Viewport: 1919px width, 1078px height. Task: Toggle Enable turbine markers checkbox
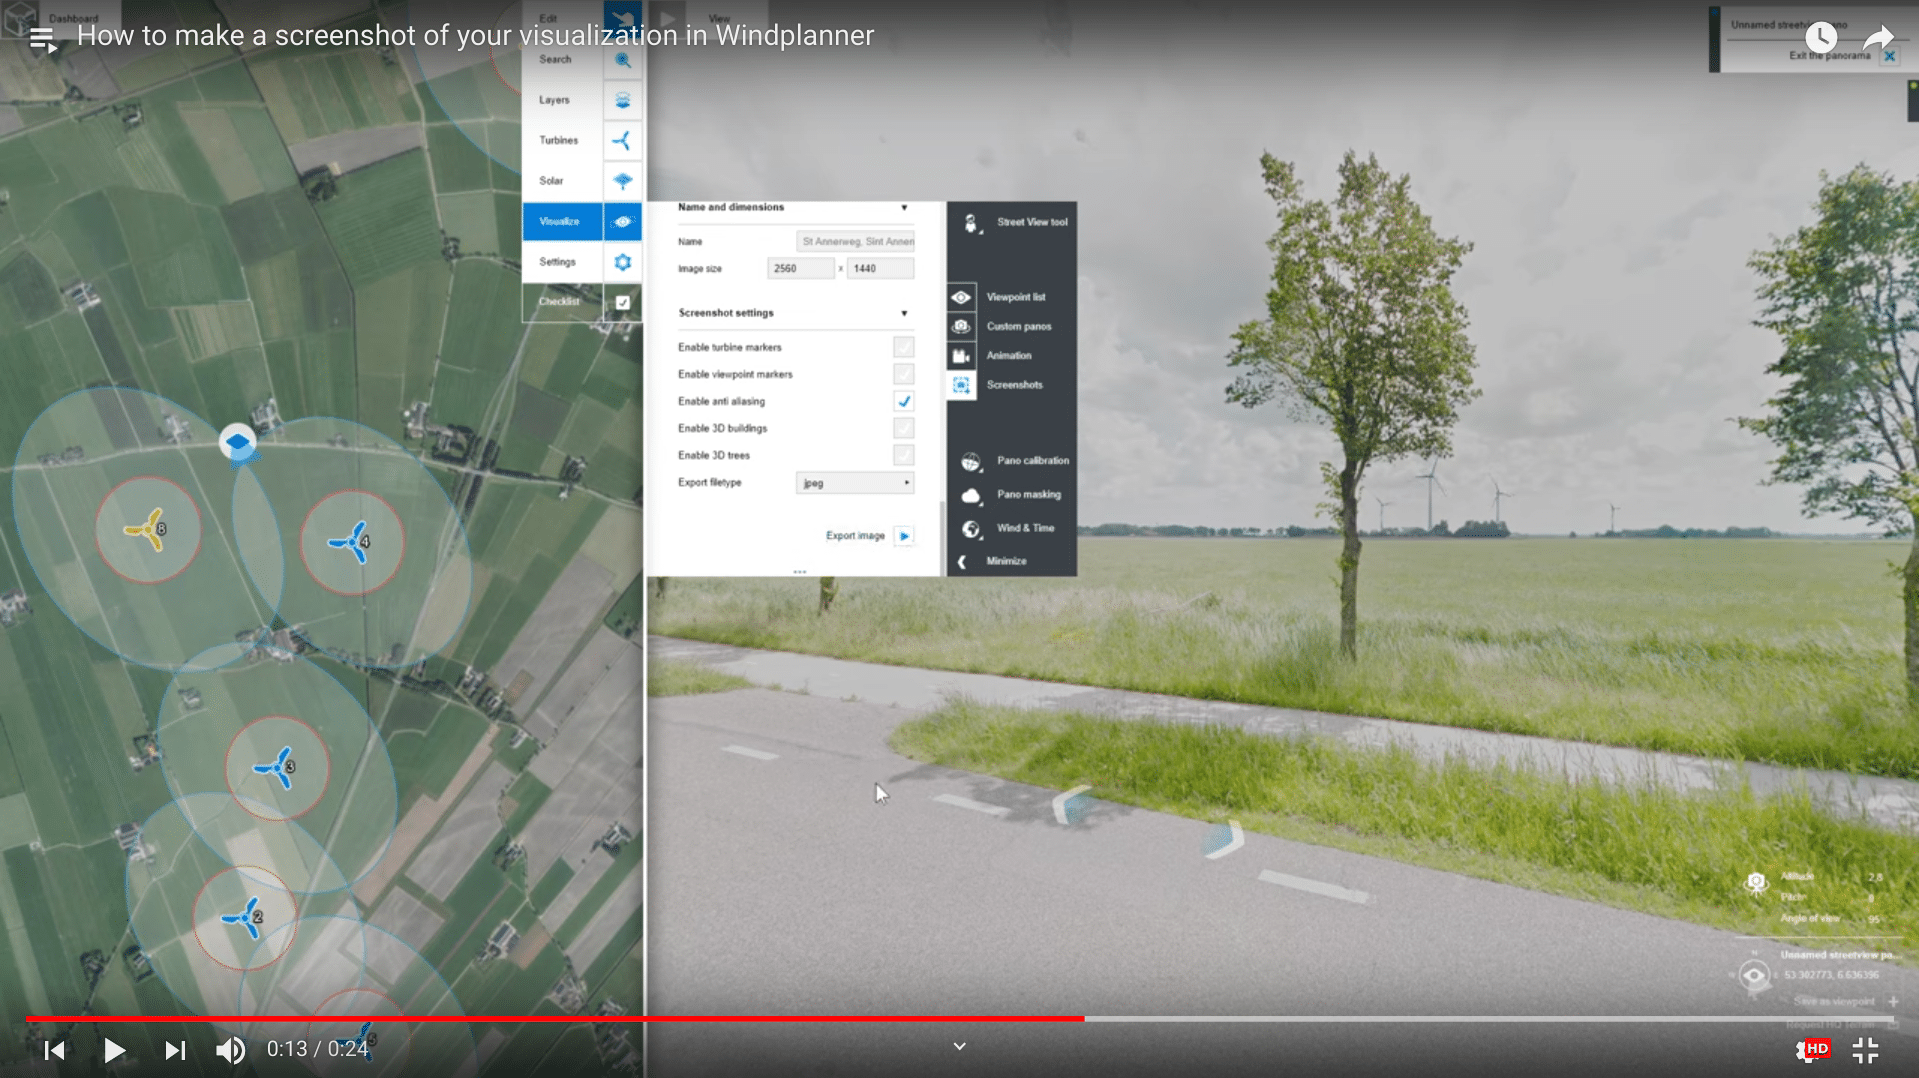pyautogui.click(x=904, y=347)
